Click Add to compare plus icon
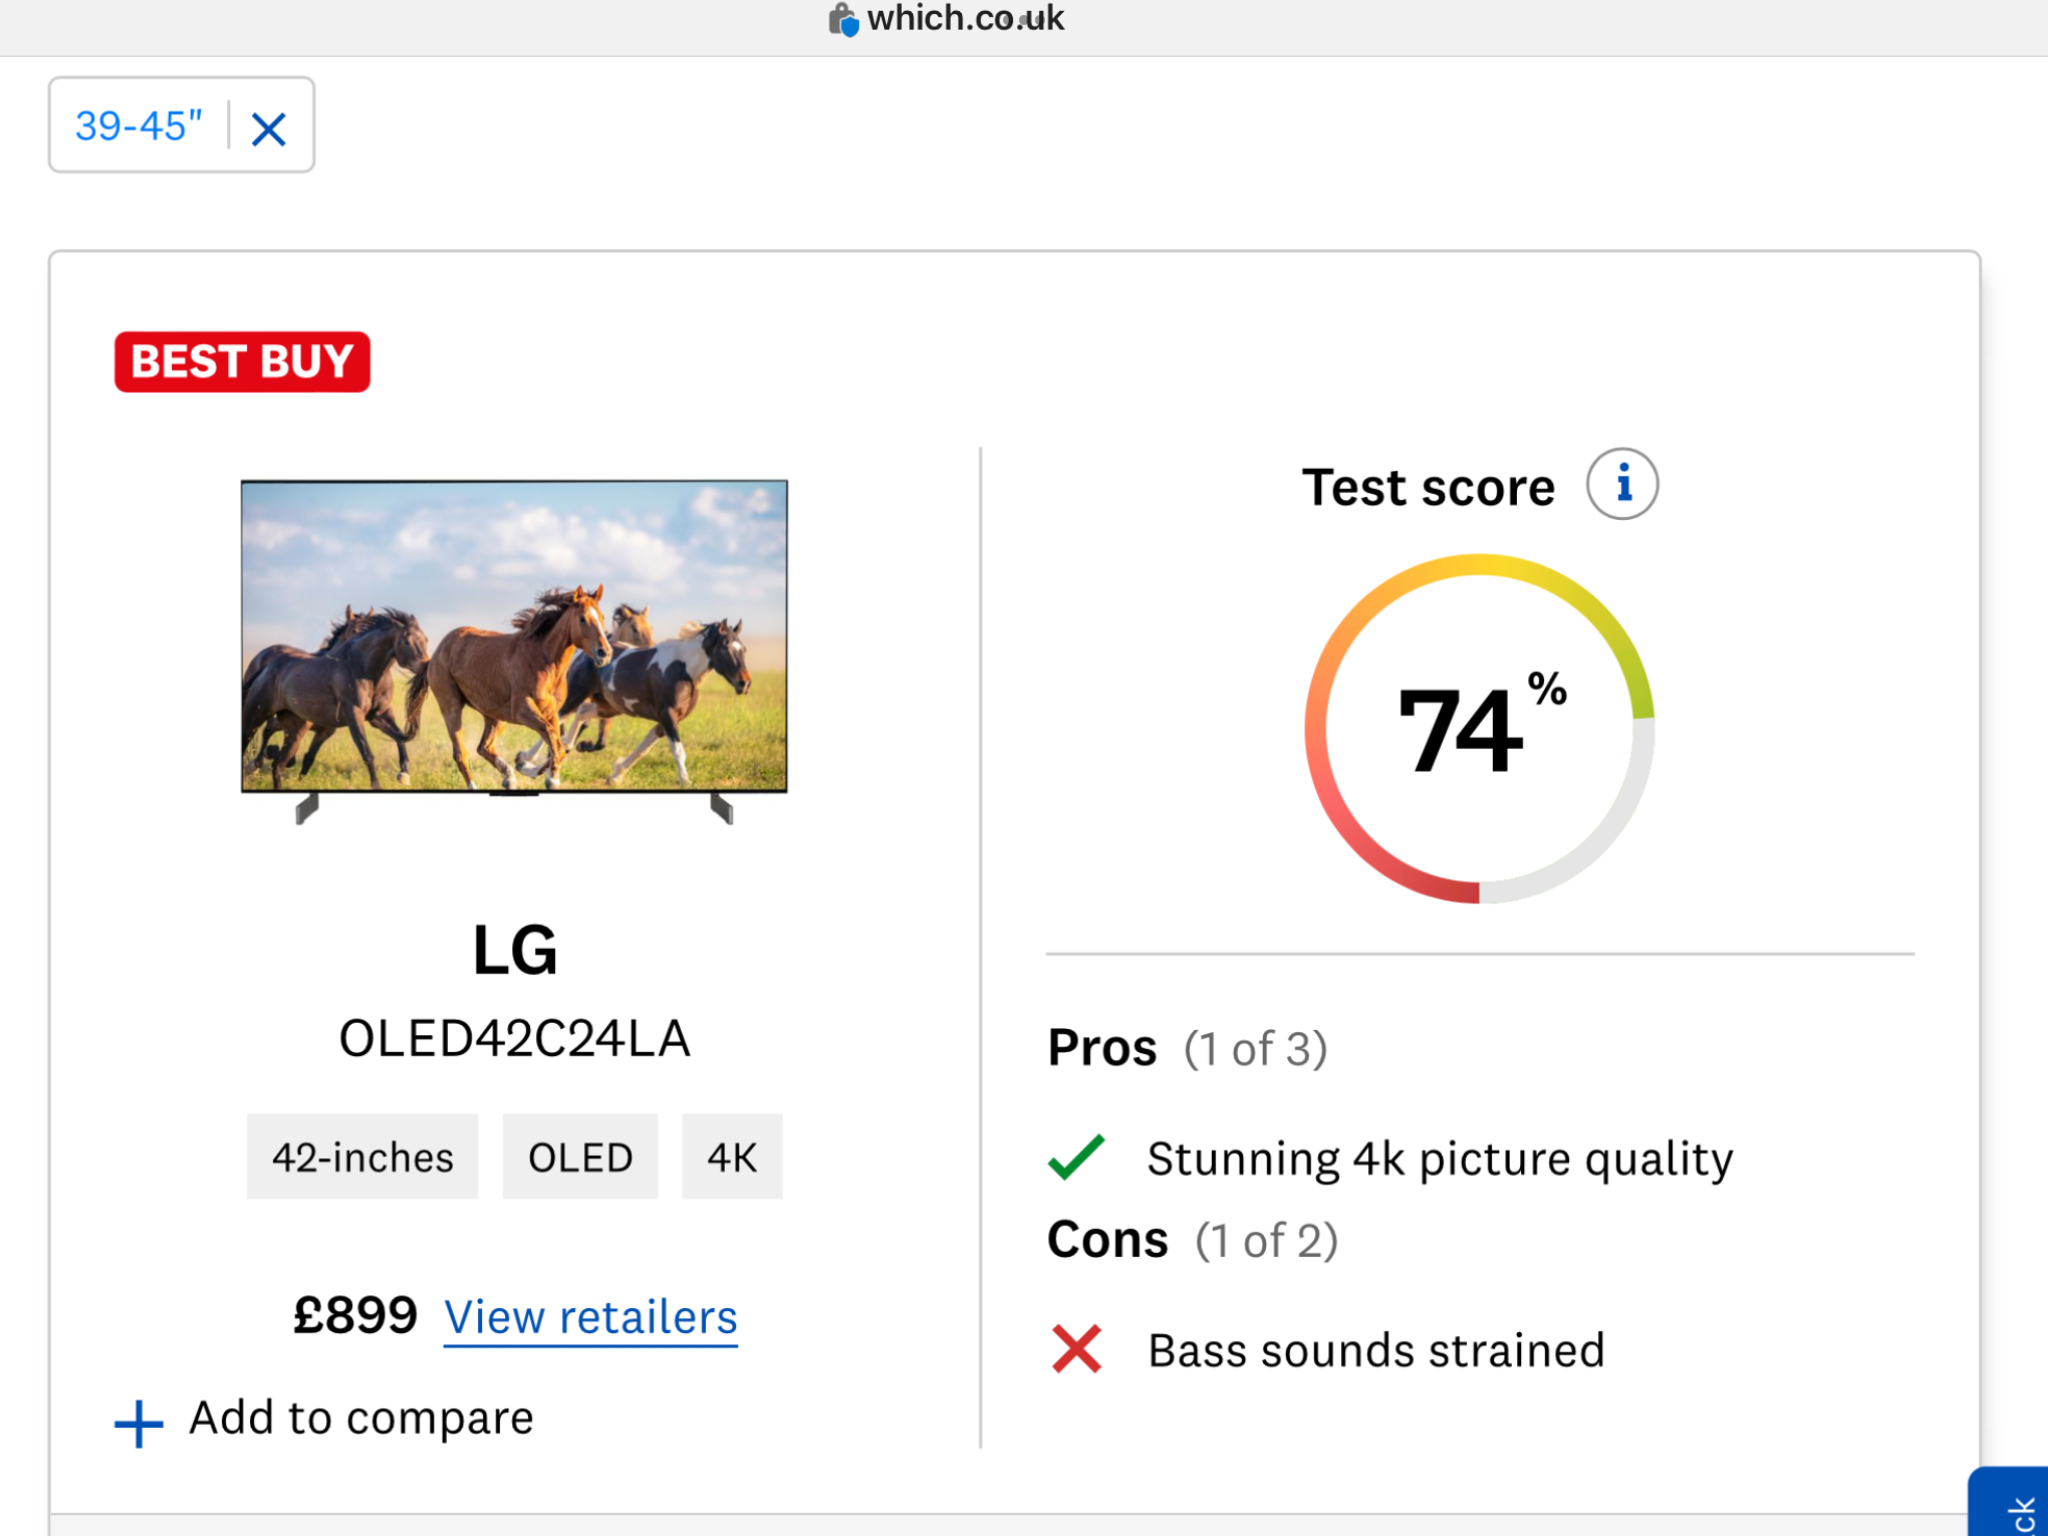 pos(139,1422)
